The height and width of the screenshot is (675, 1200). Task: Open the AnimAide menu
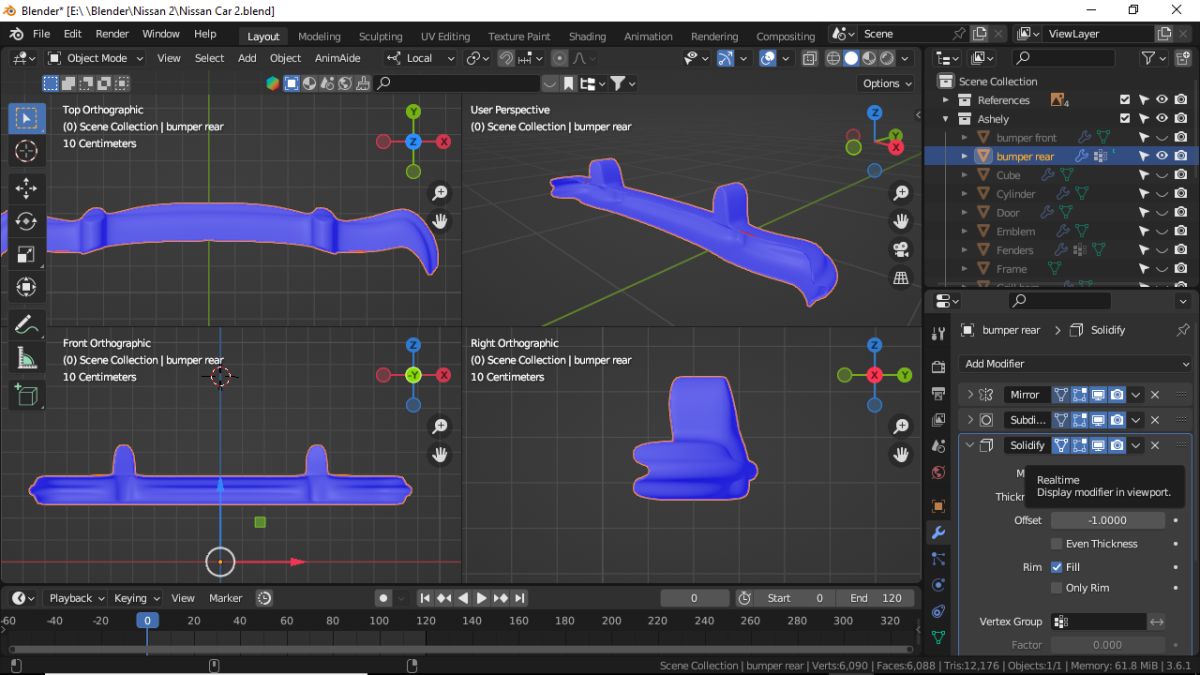click(x=338, y=58)
